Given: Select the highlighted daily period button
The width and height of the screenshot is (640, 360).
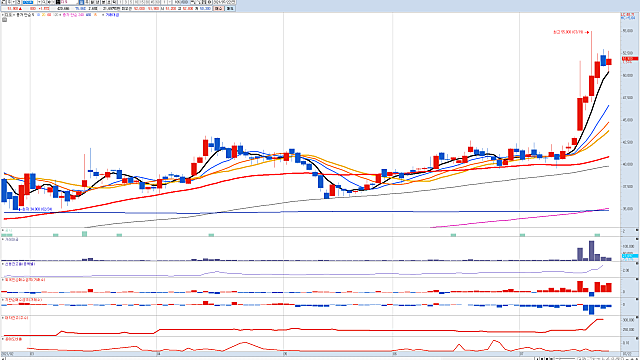Looking at the screenshot, I should pyautogui.click(x=81, y=2).
